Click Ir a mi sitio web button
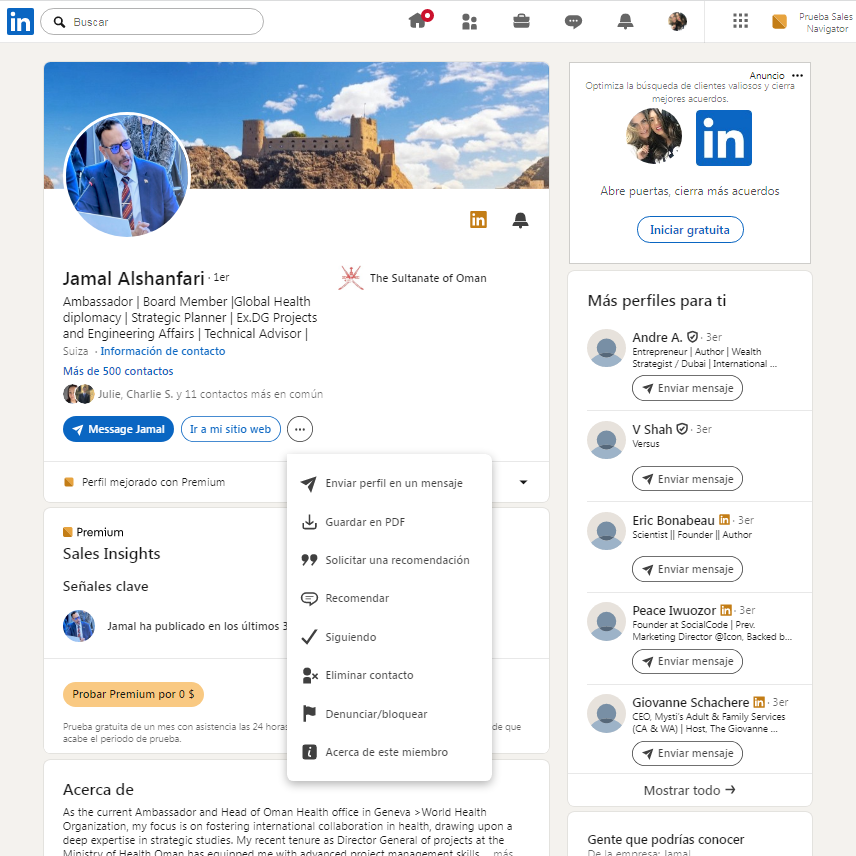This screenshot has height=856, width=856. click(231, 429)
